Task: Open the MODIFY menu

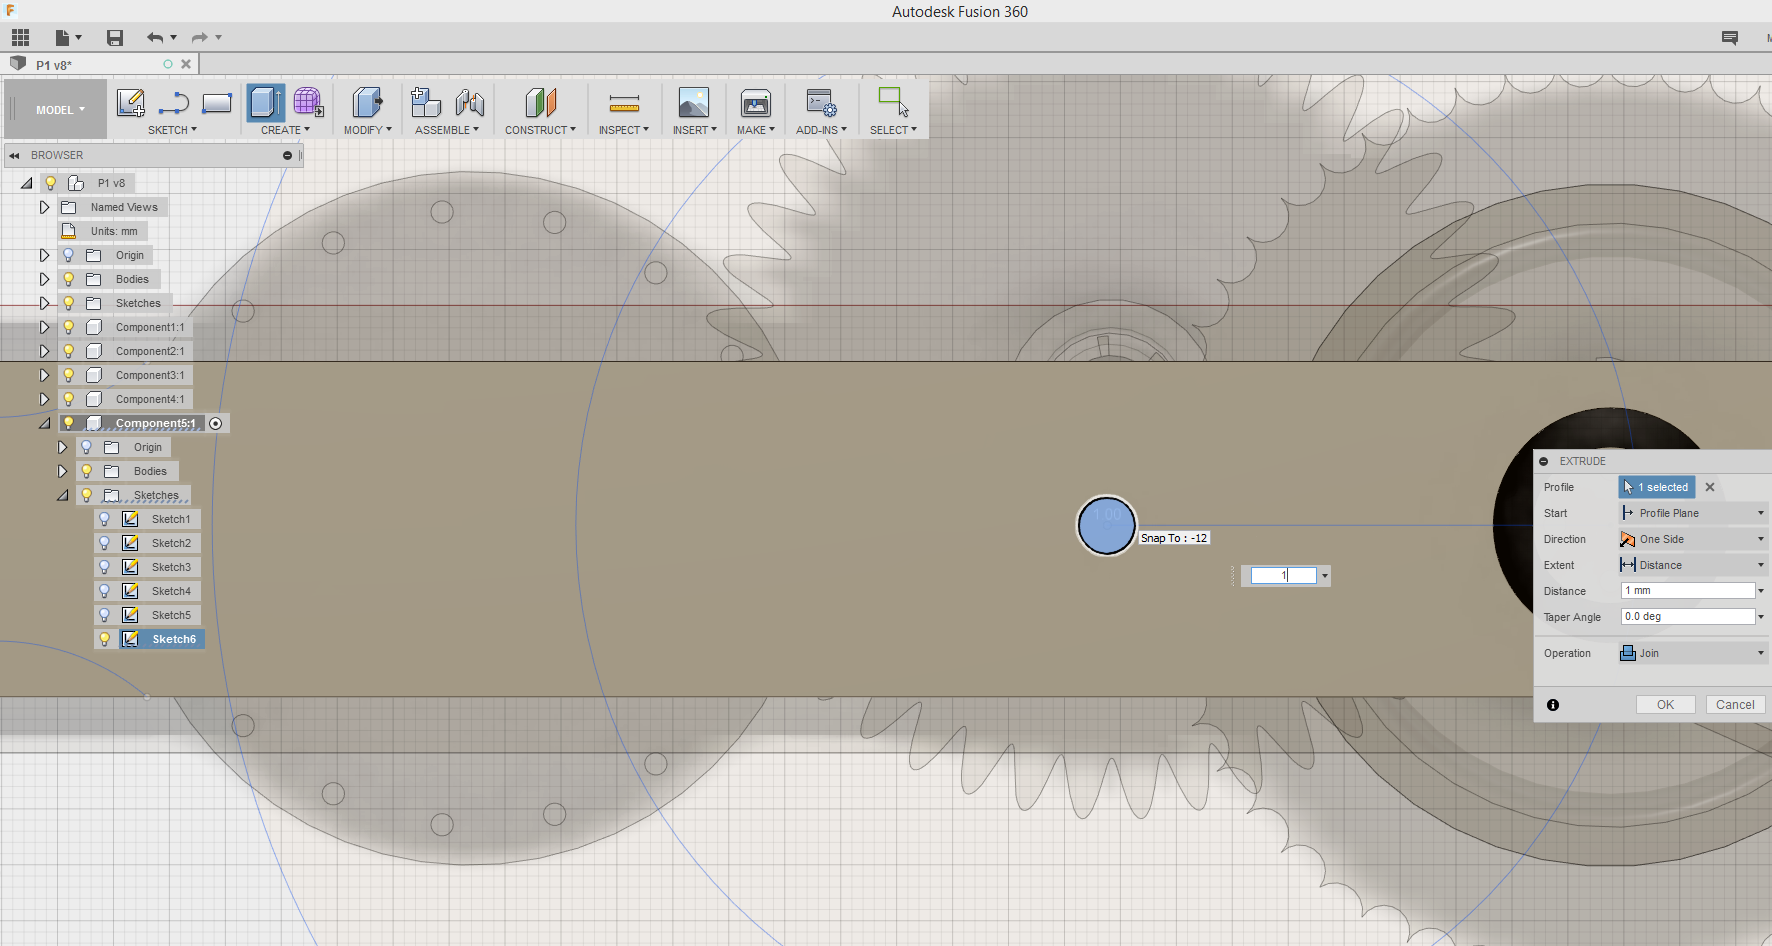Action: 368,130
